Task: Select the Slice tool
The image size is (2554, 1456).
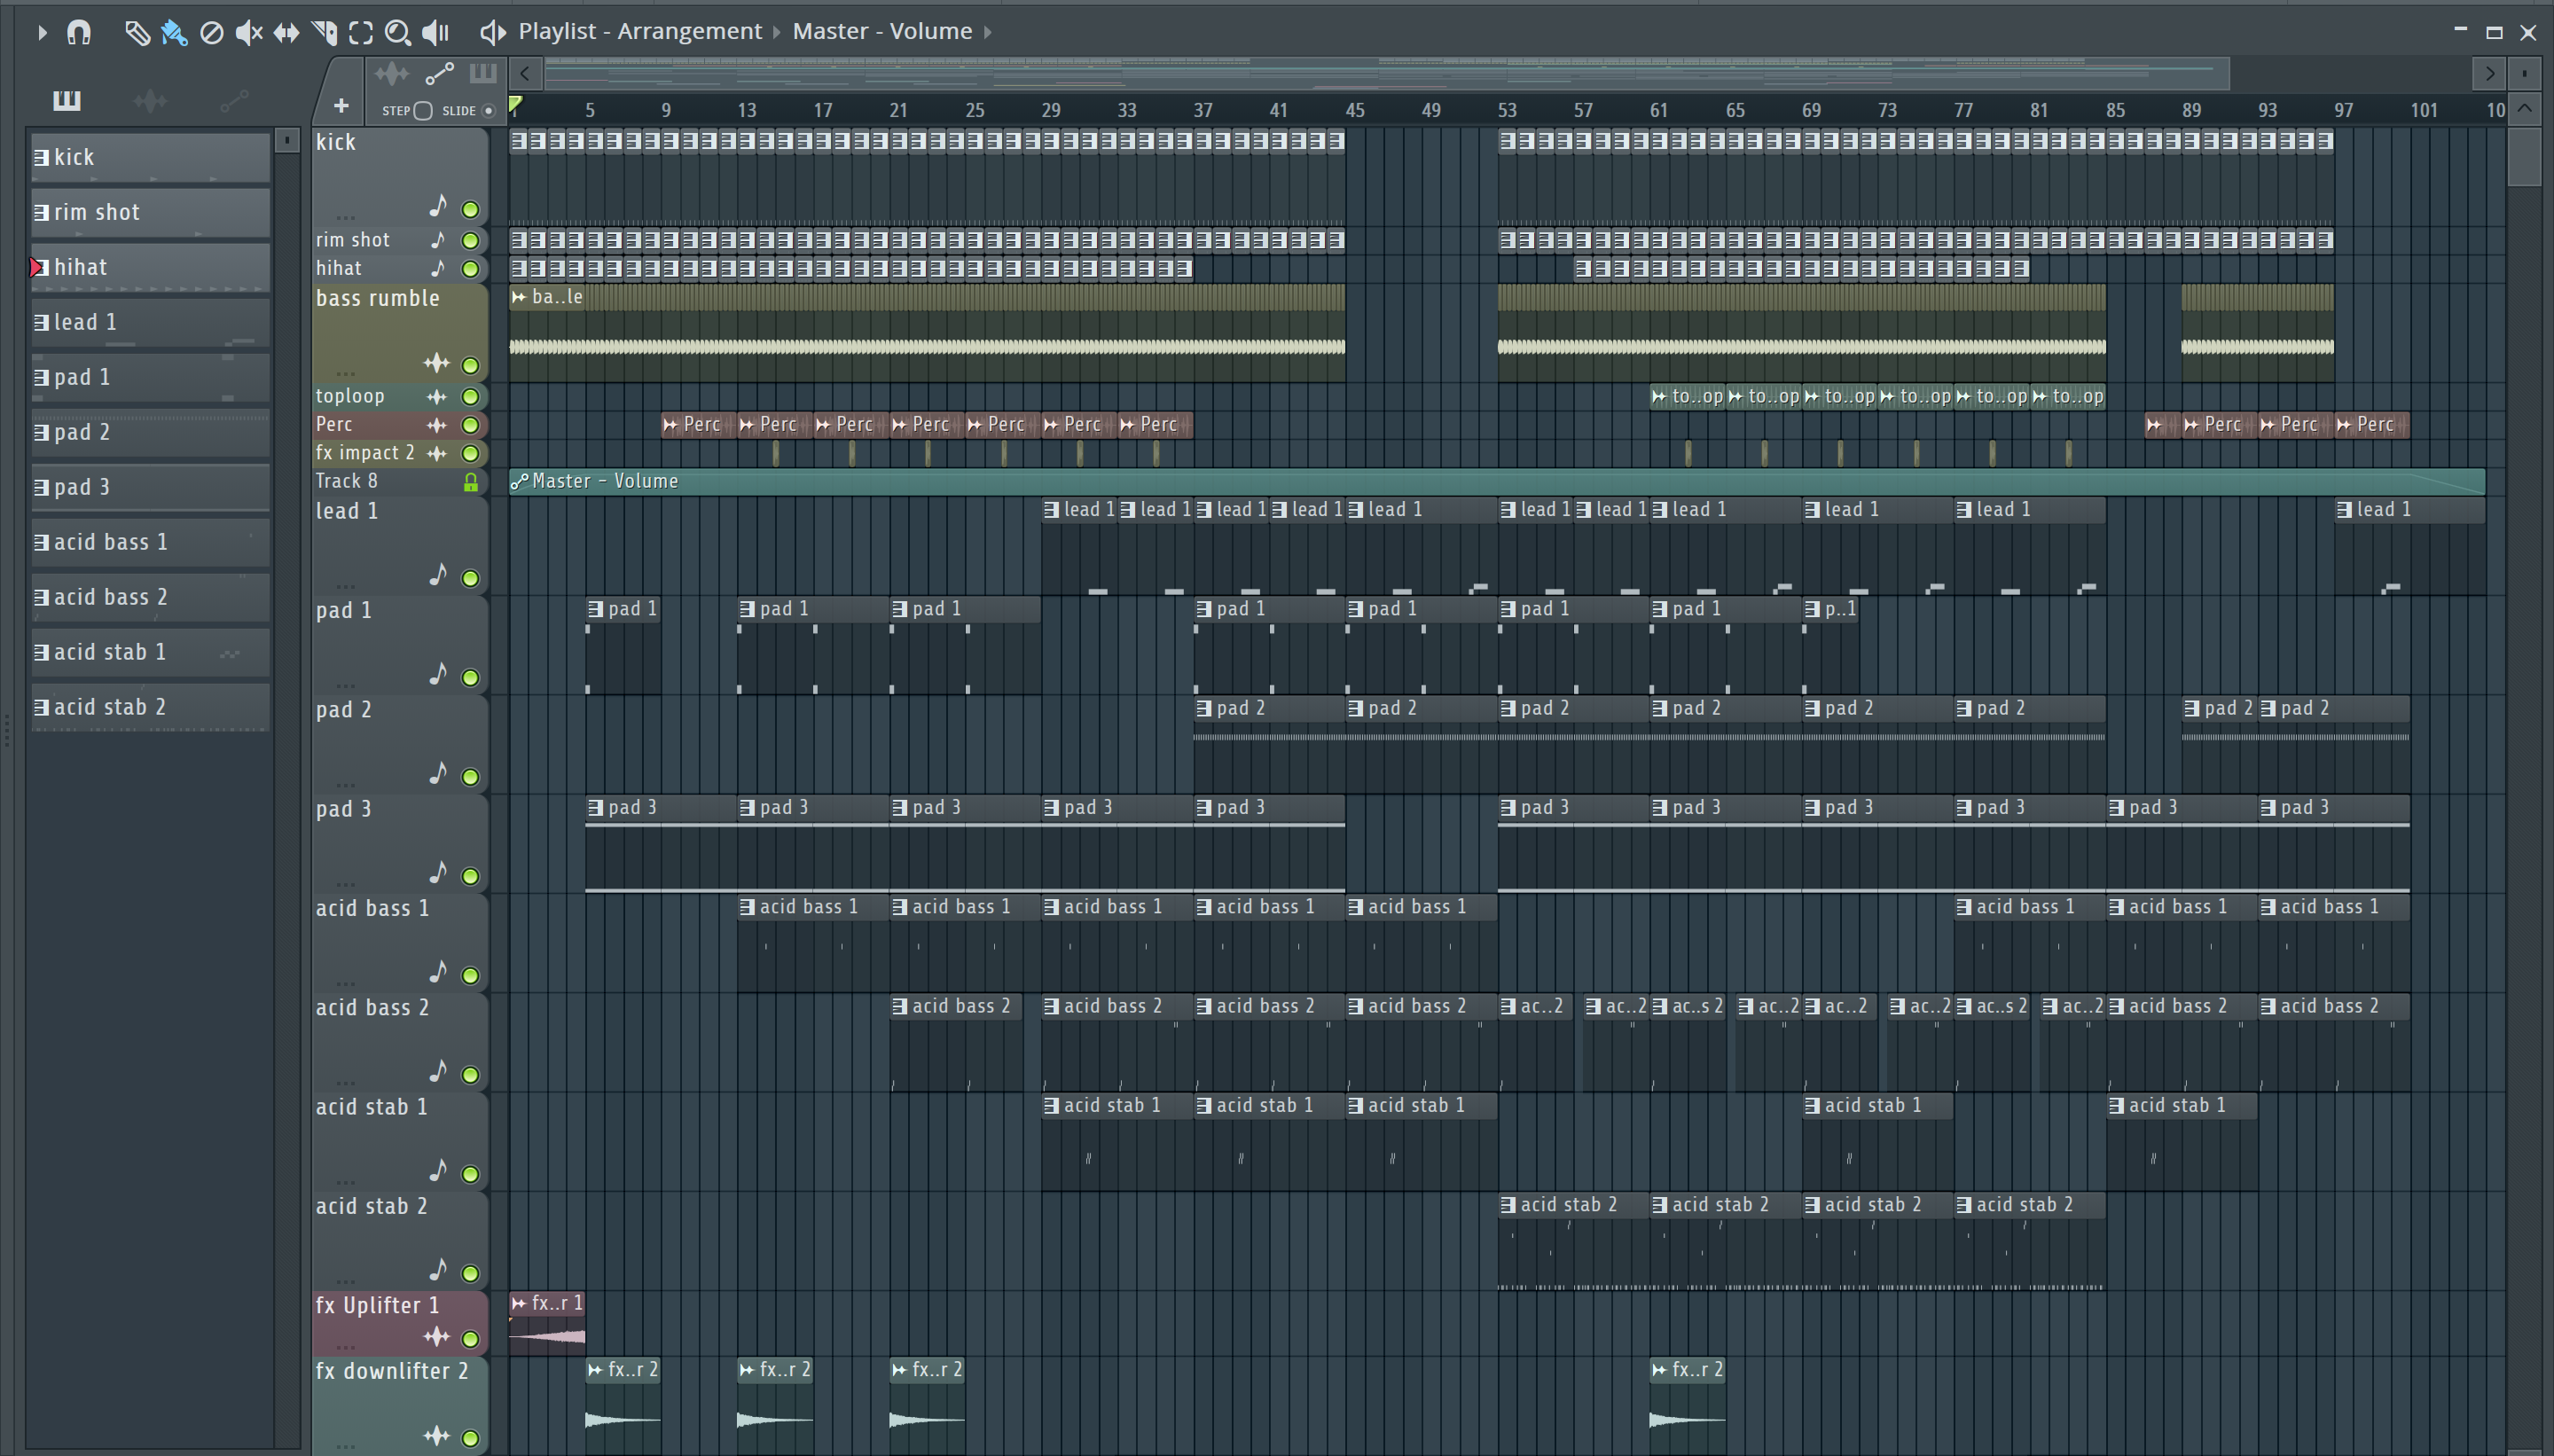Action: [x=324, y=33]
